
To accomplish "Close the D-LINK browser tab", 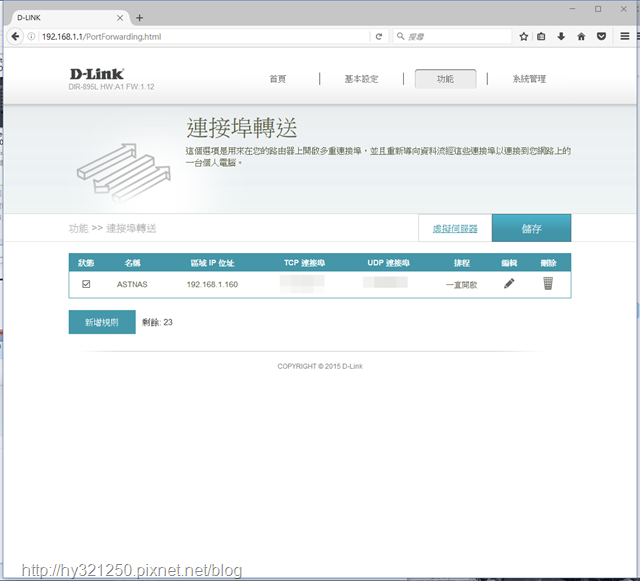I will tap(120, 18).
